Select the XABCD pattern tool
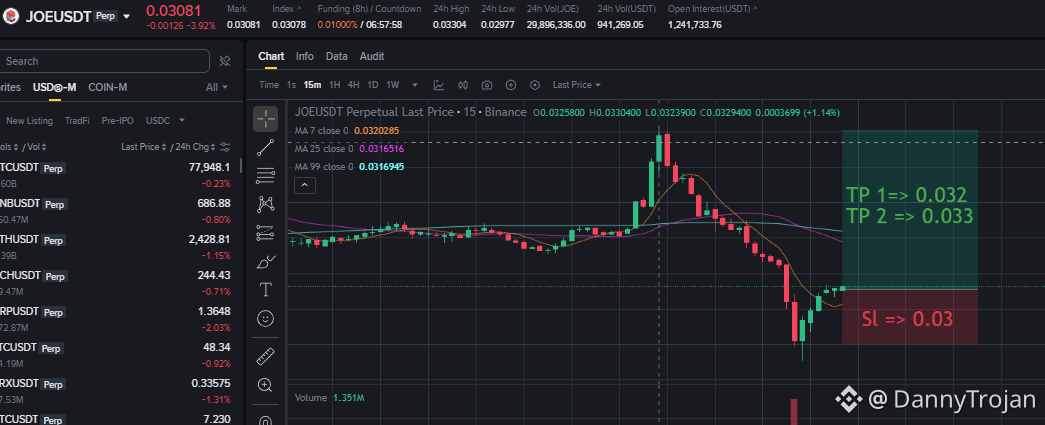Screen dimensions: 1045x425 pos(266,205)
